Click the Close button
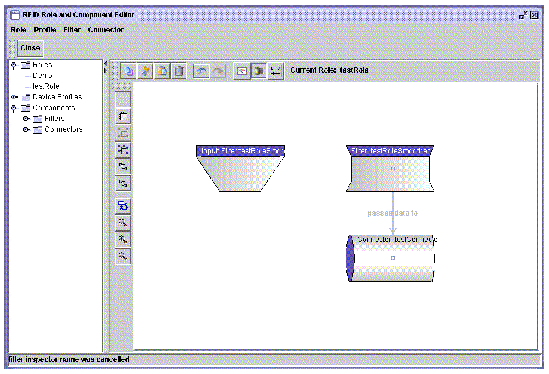549x374 pixels. (30, 48)
